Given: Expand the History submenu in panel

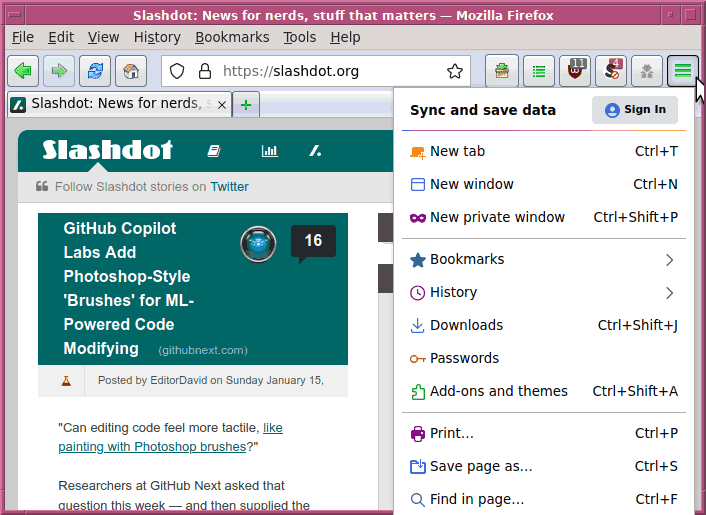Looking at the screenshot, I should 543,292.
